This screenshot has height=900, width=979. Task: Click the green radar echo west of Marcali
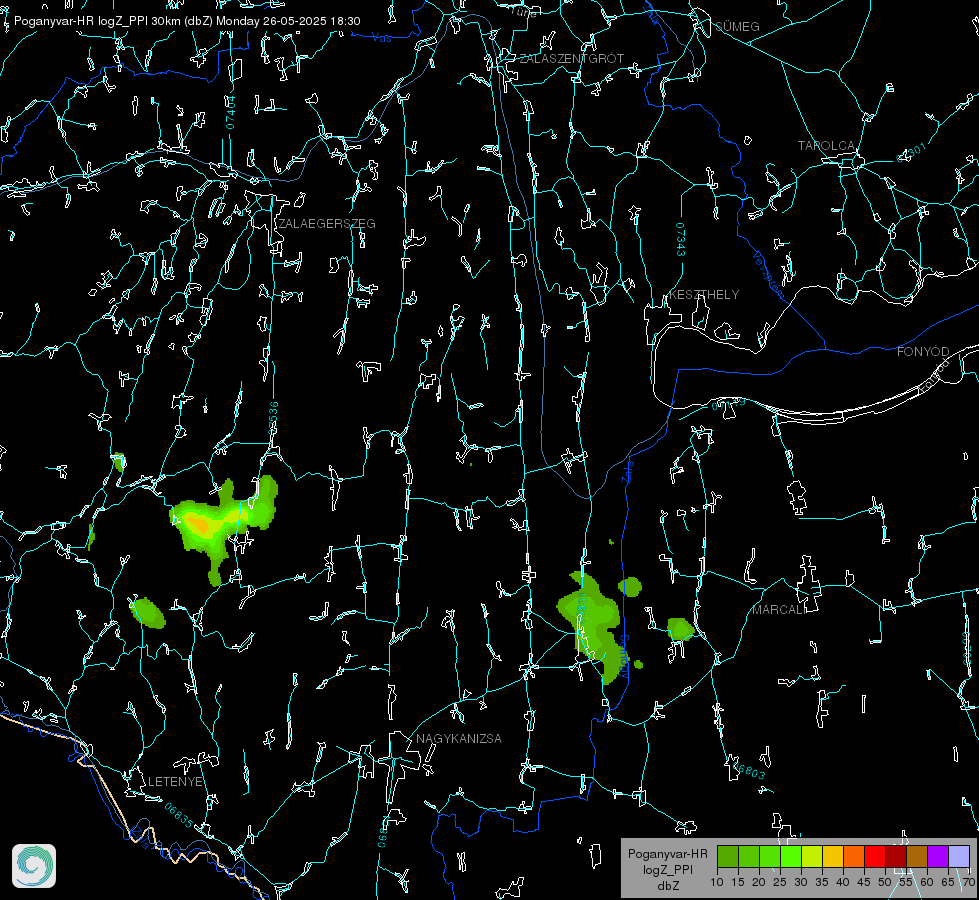tap(679, 628)
